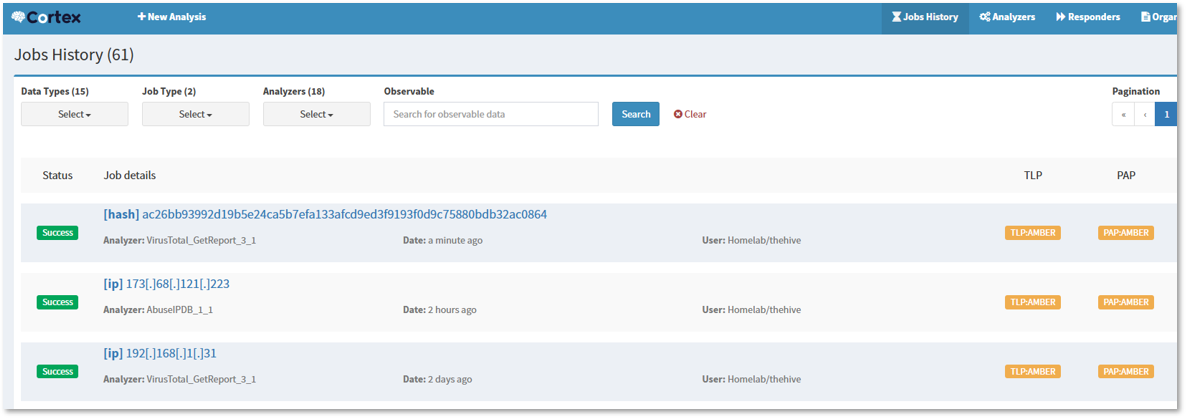Go to previous page with single chevron
Viewport: 1186px width, 418px height.
(x=1144, y=114)
